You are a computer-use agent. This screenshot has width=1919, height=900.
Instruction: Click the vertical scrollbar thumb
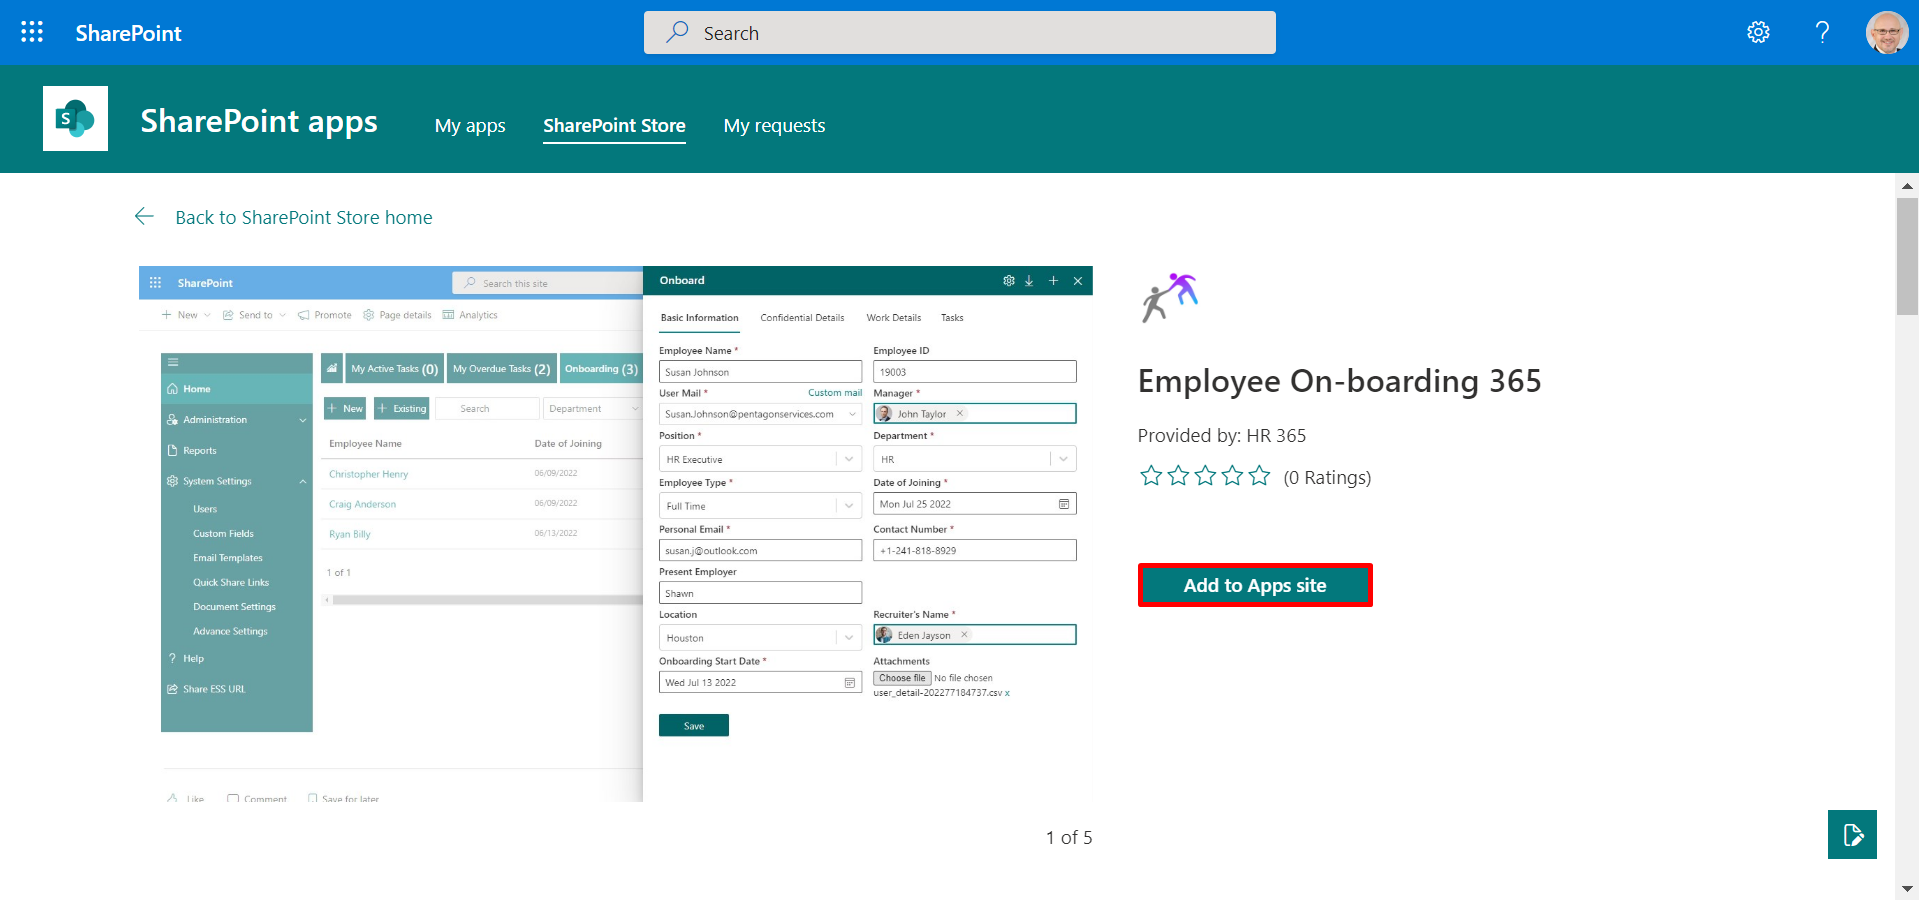(1907, 256)
